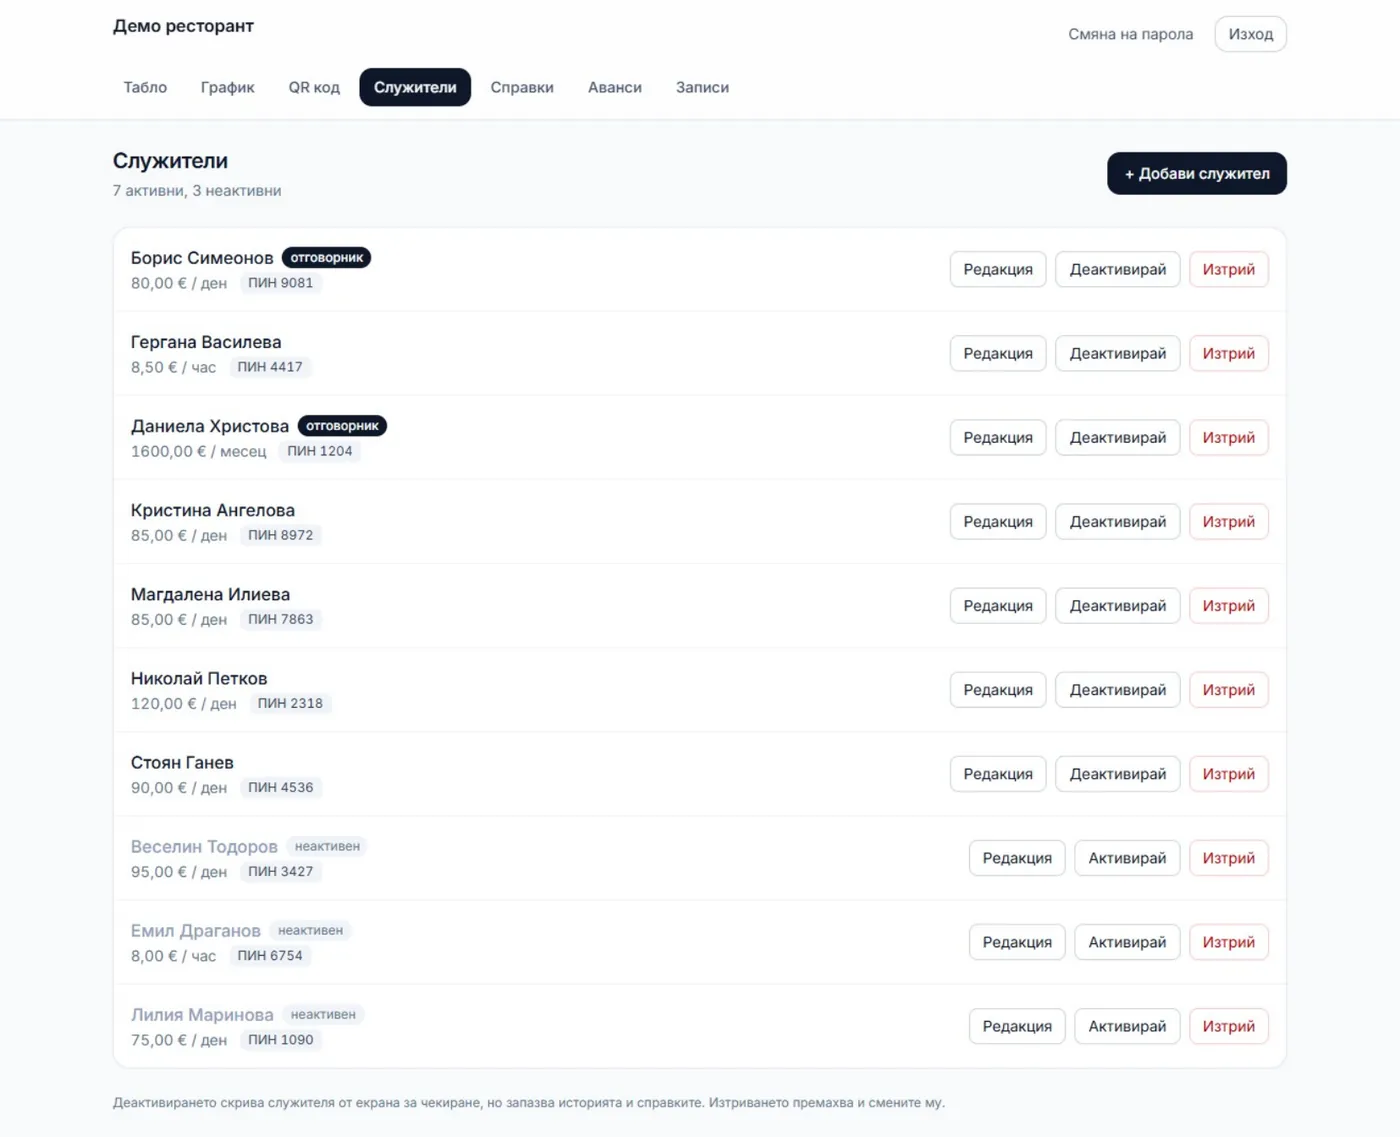
Task: Delete Борис Симеонов with Изтрий
Action: coord(1228,269)
